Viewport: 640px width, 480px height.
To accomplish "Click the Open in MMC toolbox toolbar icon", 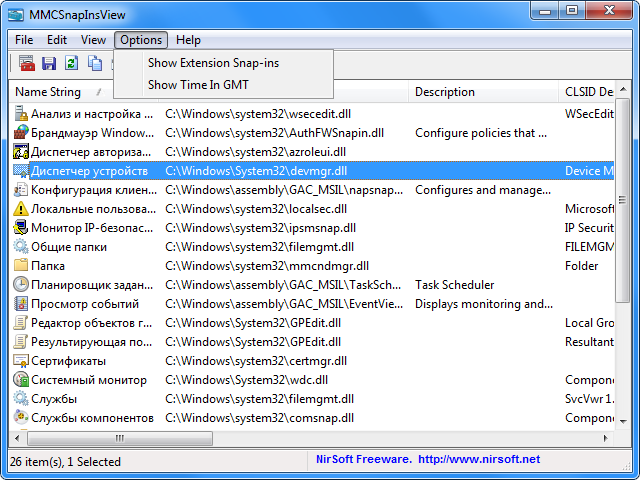I will tap(27, 64).
